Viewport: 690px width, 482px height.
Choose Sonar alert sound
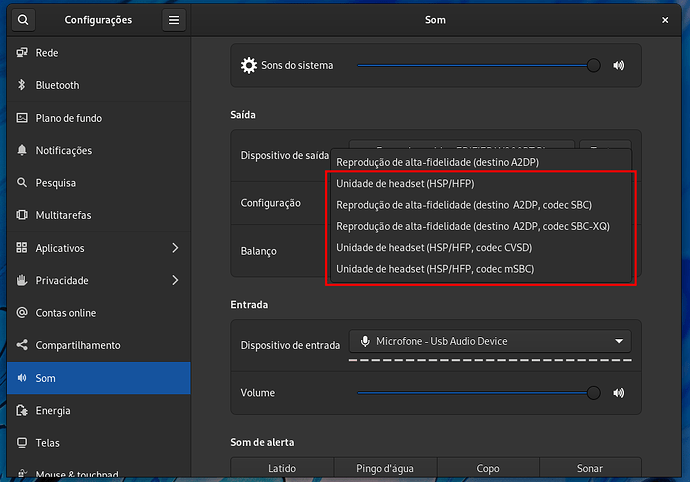[x=590, y=468]
